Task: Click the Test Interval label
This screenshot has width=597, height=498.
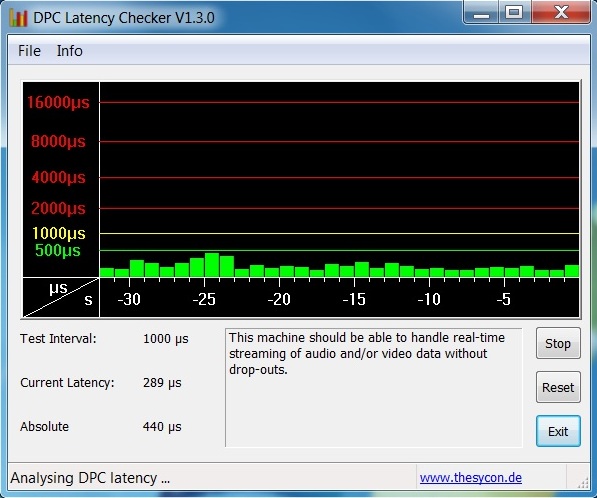Action: pos(58,338)
